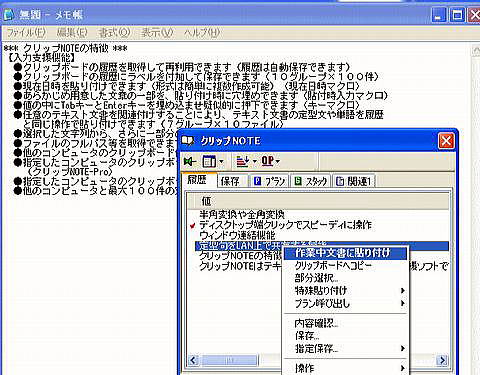Screen dimensions: 480x375
Task: Click the horizontal scrollbar thumb in history list
Action: pos(230,360)
